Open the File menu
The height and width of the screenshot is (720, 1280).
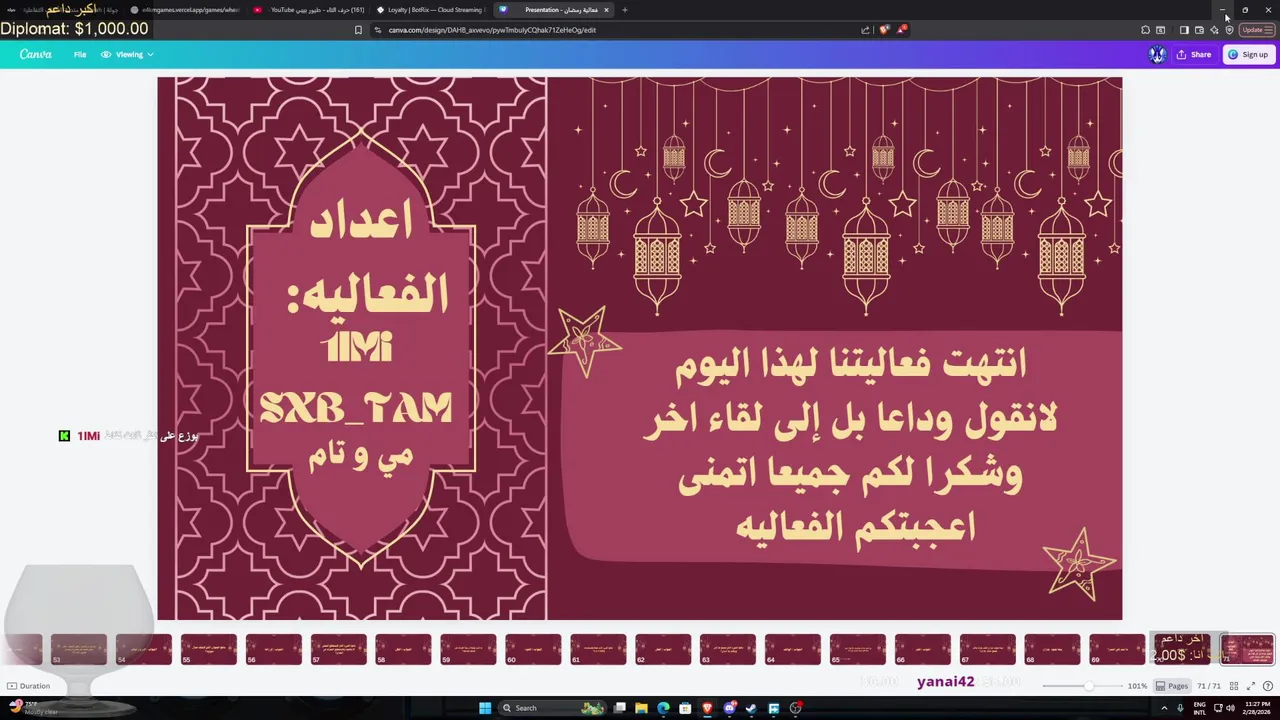pos(80,54)
